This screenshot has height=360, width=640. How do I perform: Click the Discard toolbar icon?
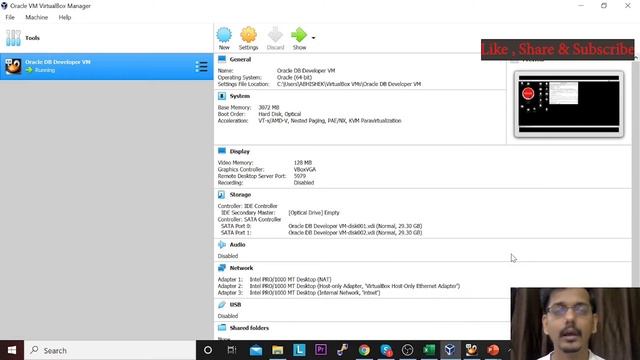pos(275,35)
